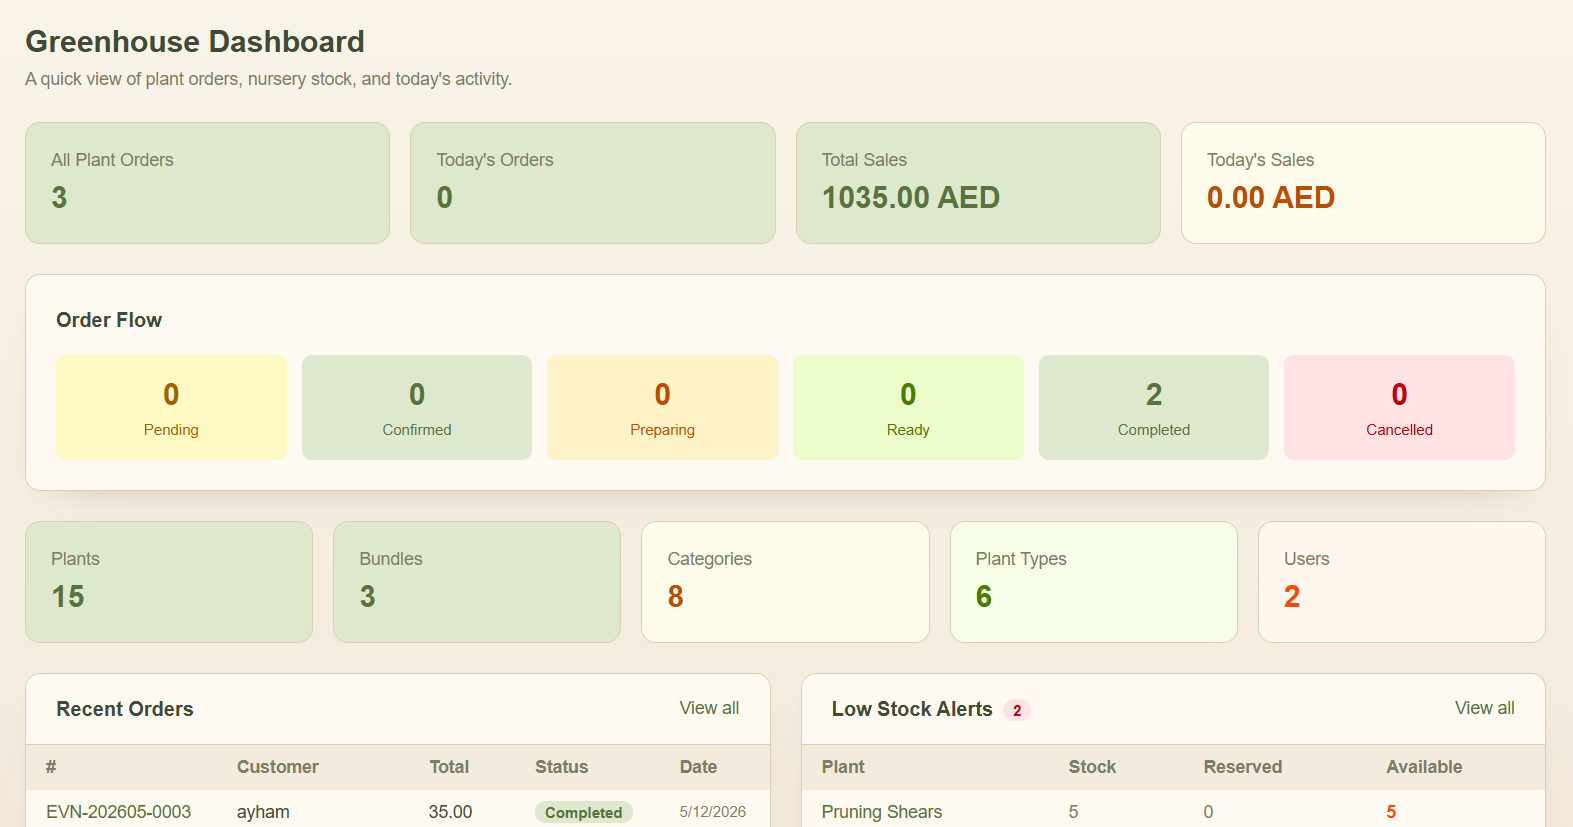Open the Users count card

tap(1402, 582)
